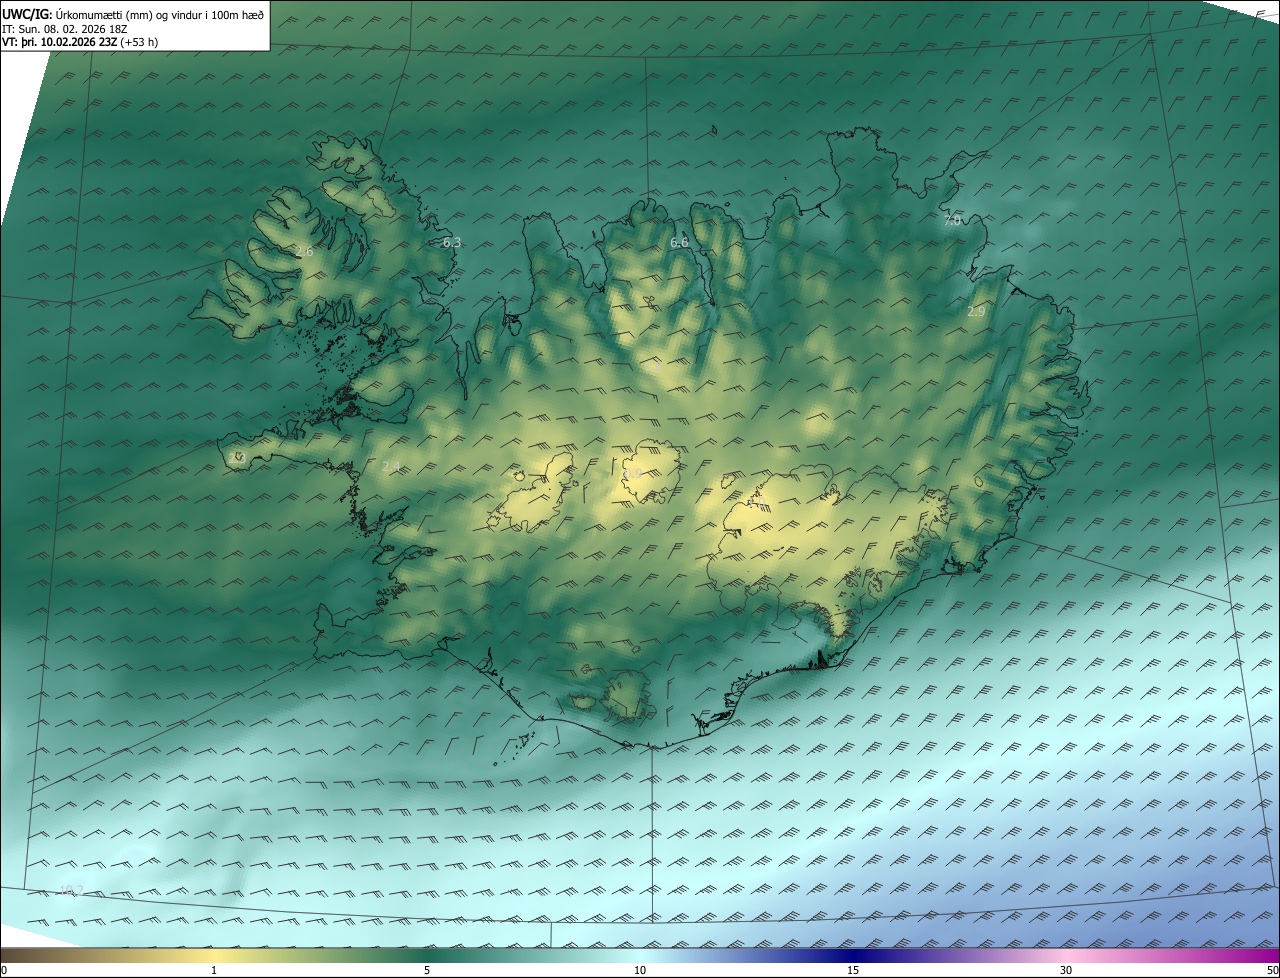
Task: Click the 30 label on the color legend
Action: pos(1066,970)
